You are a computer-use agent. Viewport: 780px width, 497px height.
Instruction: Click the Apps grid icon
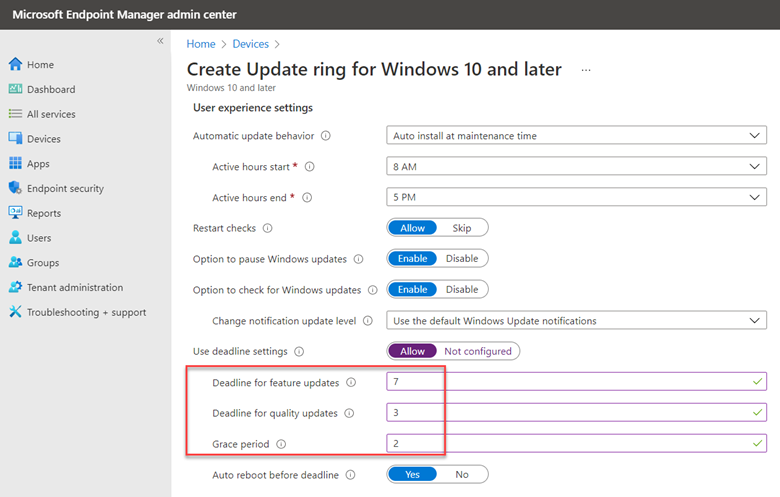coord(15,163)
